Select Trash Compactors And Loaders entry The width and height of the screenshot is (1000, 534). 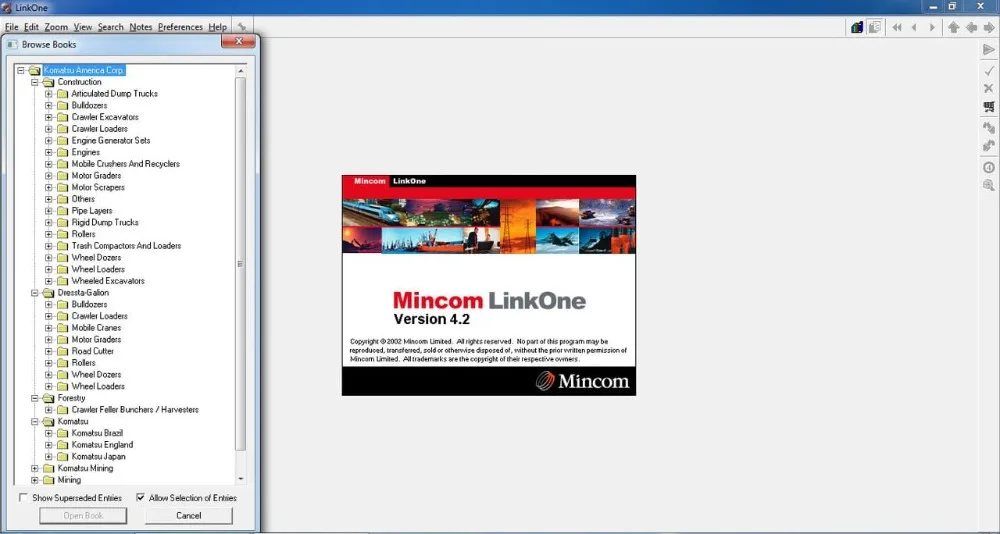pyautogui.click(x=126, y=246)
